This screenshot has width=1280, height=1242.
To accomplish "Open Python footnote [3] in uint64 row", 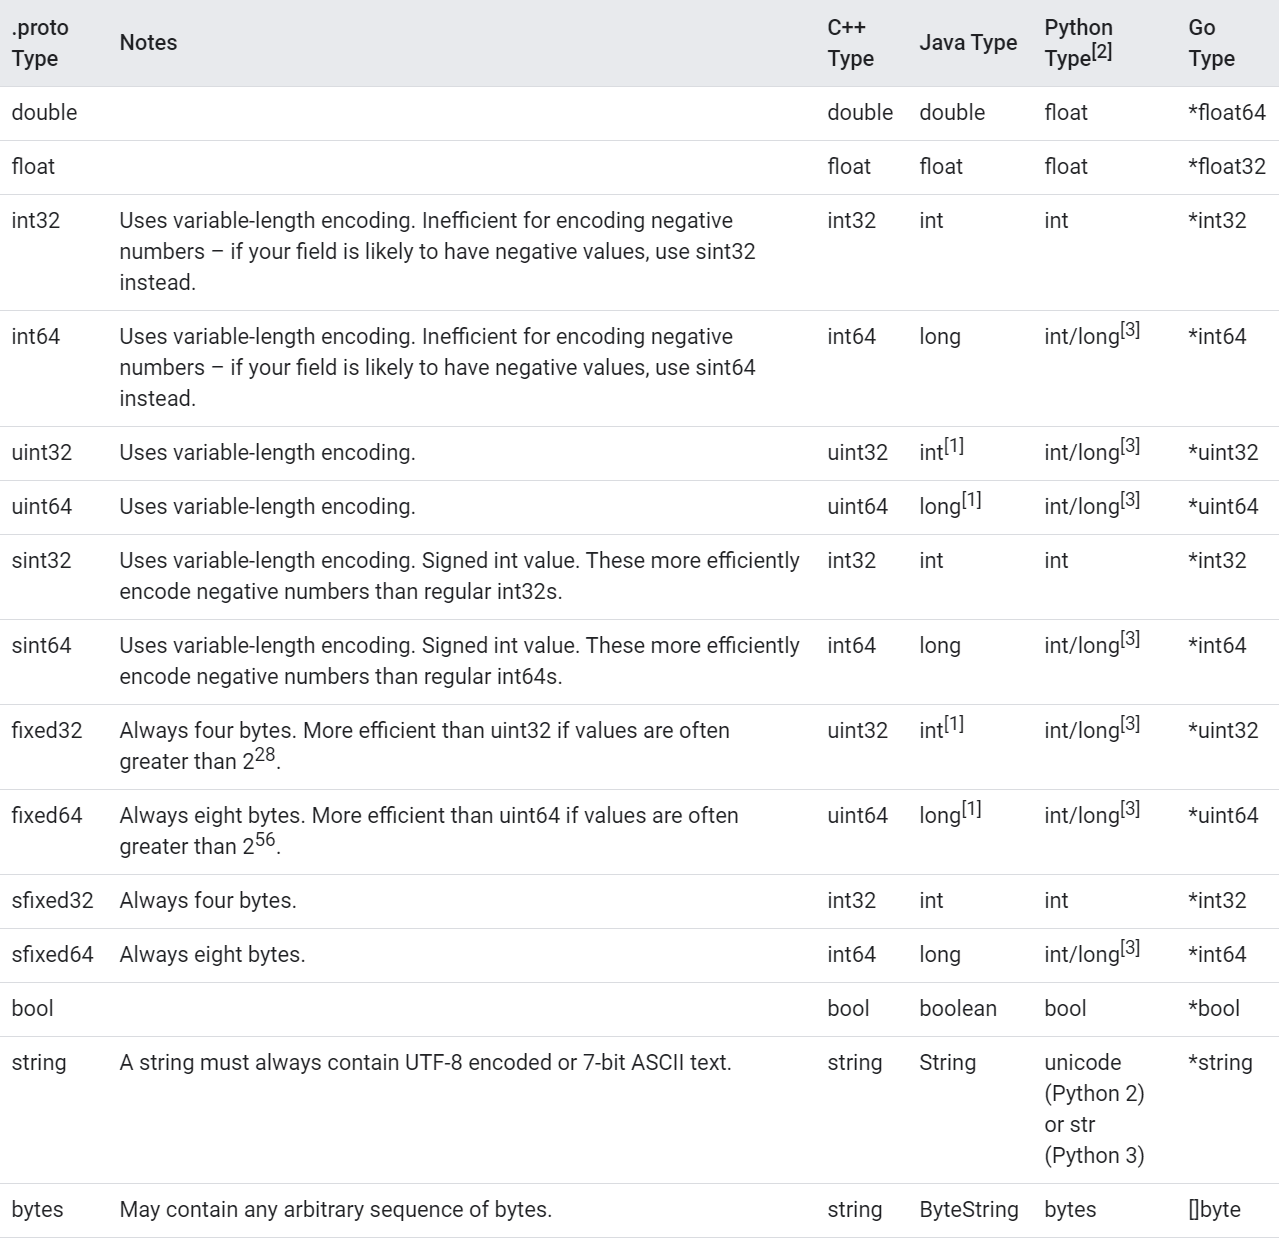I will coord(1130,499).
